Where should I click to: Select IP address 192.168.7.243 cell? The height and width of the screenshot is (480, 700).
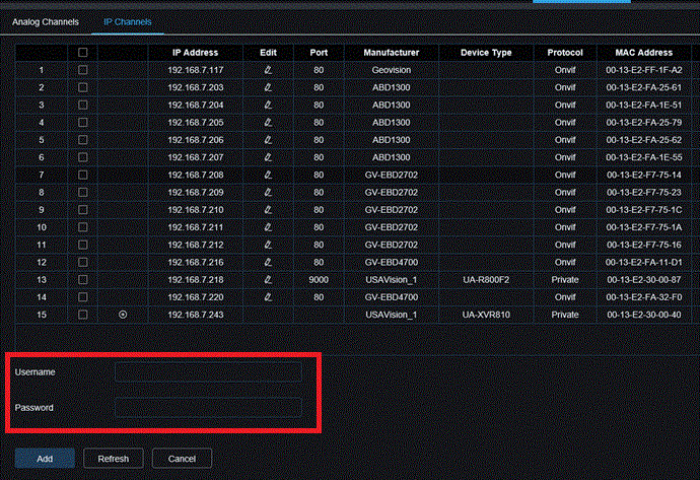tap(196, 314)
